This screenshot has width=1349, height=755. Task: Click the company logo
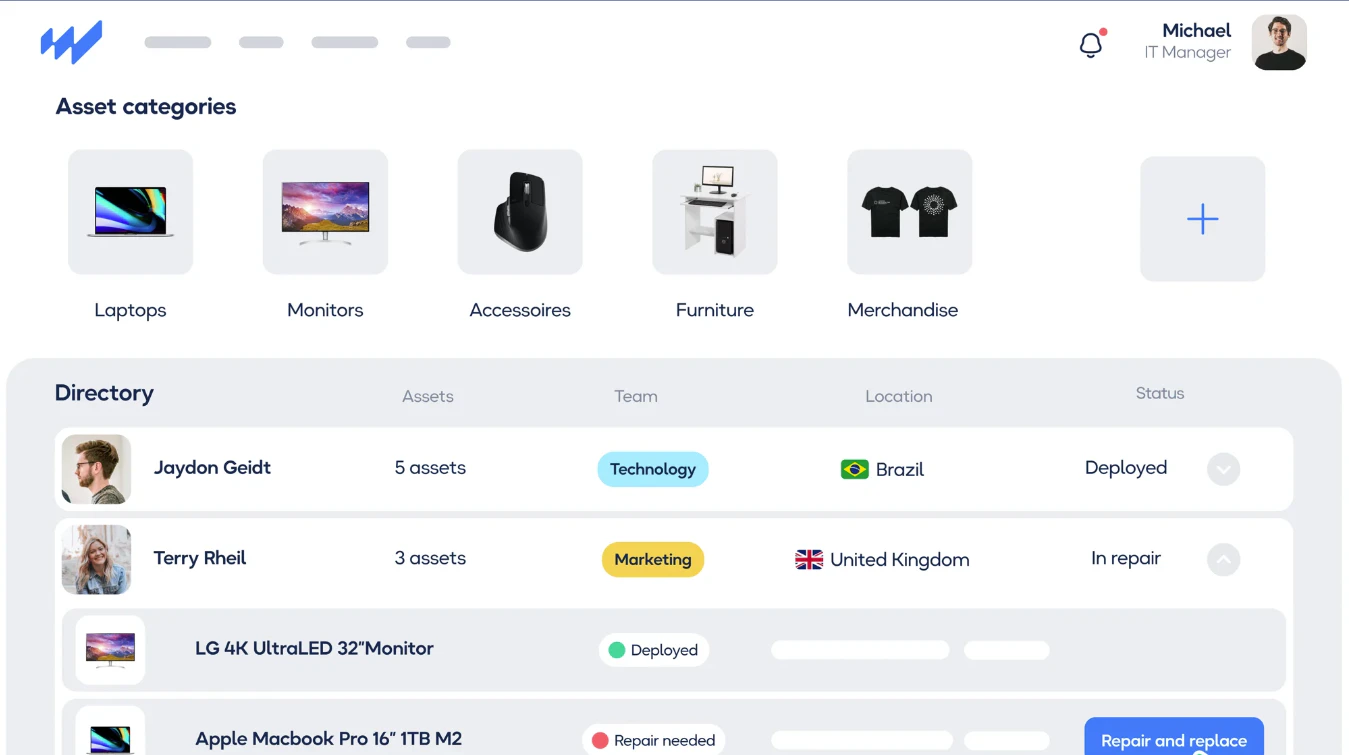[x=71, y=41]
